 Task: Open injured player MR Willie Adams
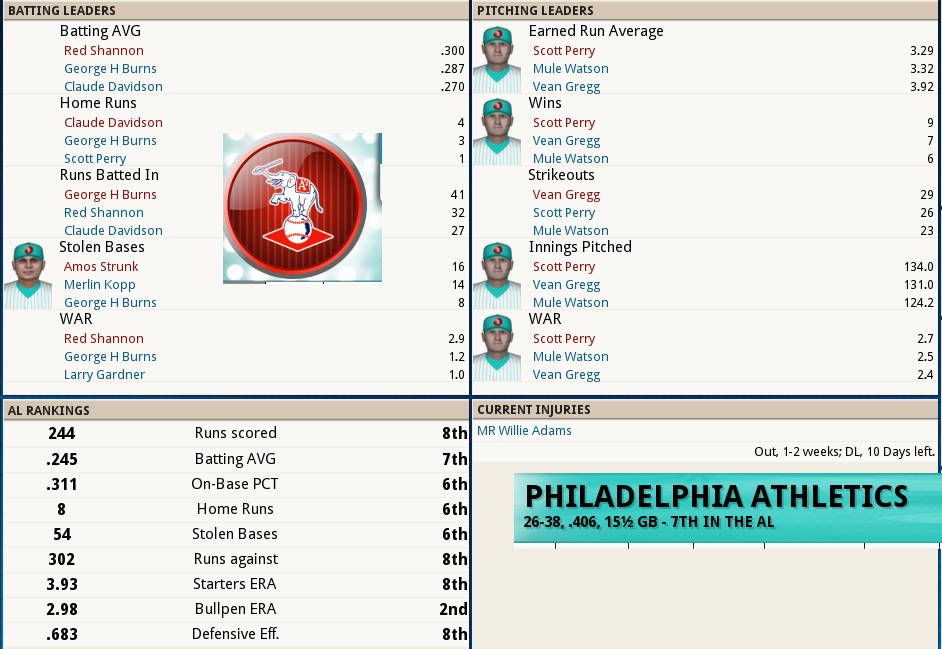coord(524,431)
